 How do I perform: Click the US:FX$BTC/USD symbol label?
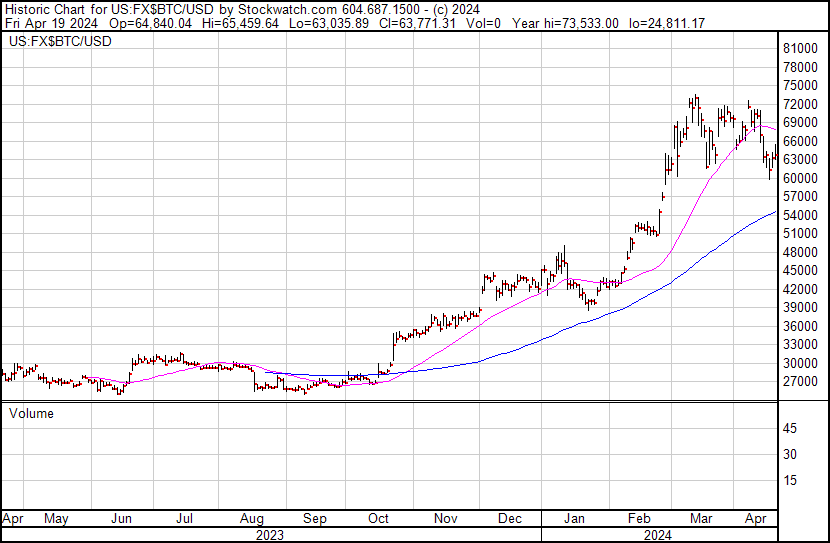tap(60, 42)
